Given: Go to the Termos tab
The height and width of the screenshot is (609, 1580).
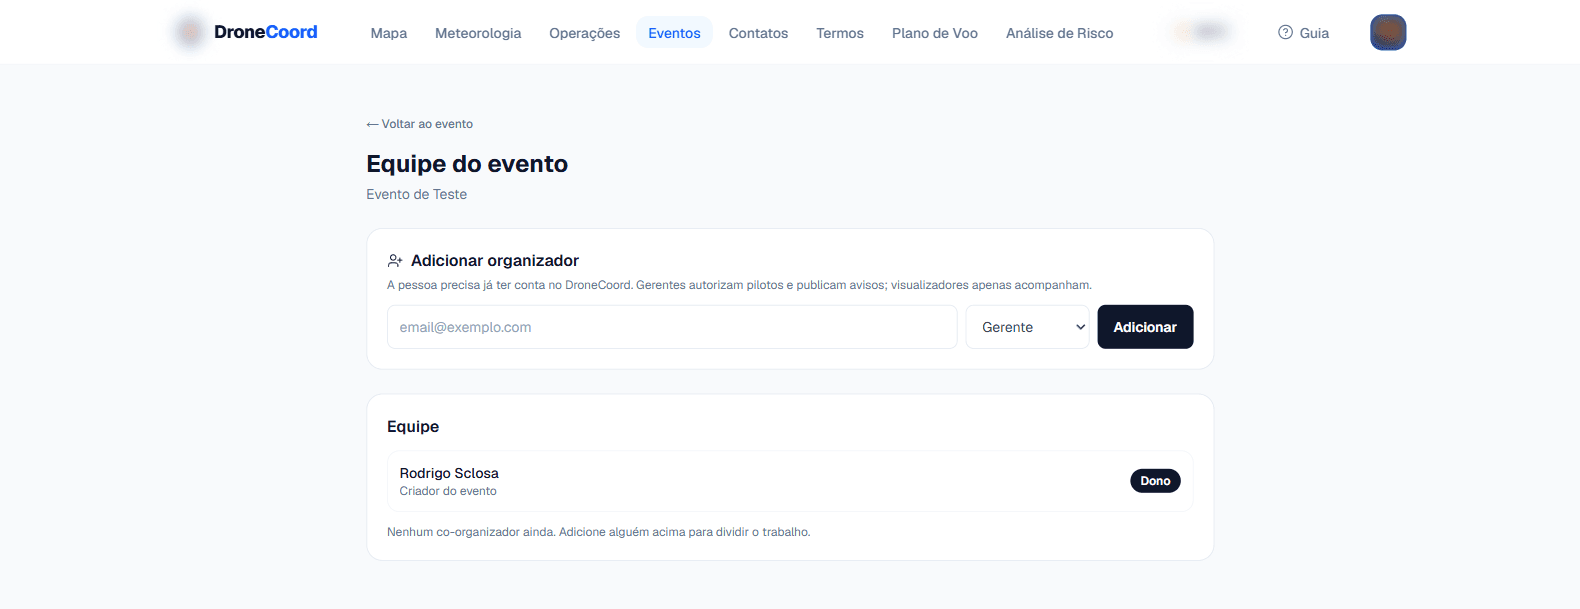Looking at the screenshot, I should (x=840, y=33).
